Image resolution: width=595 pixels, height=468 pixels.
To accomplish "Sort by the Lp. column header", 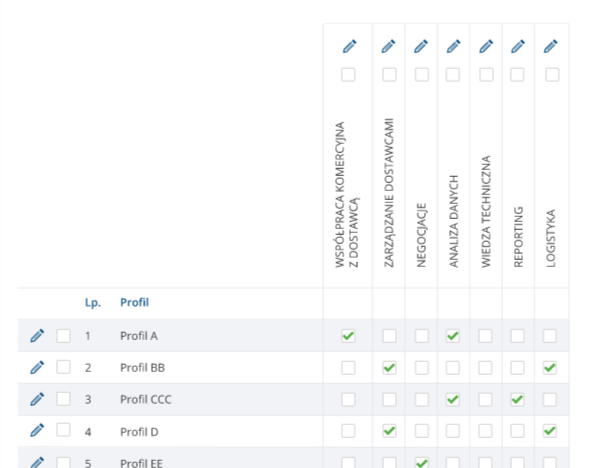I will click(x=93, y=303).
